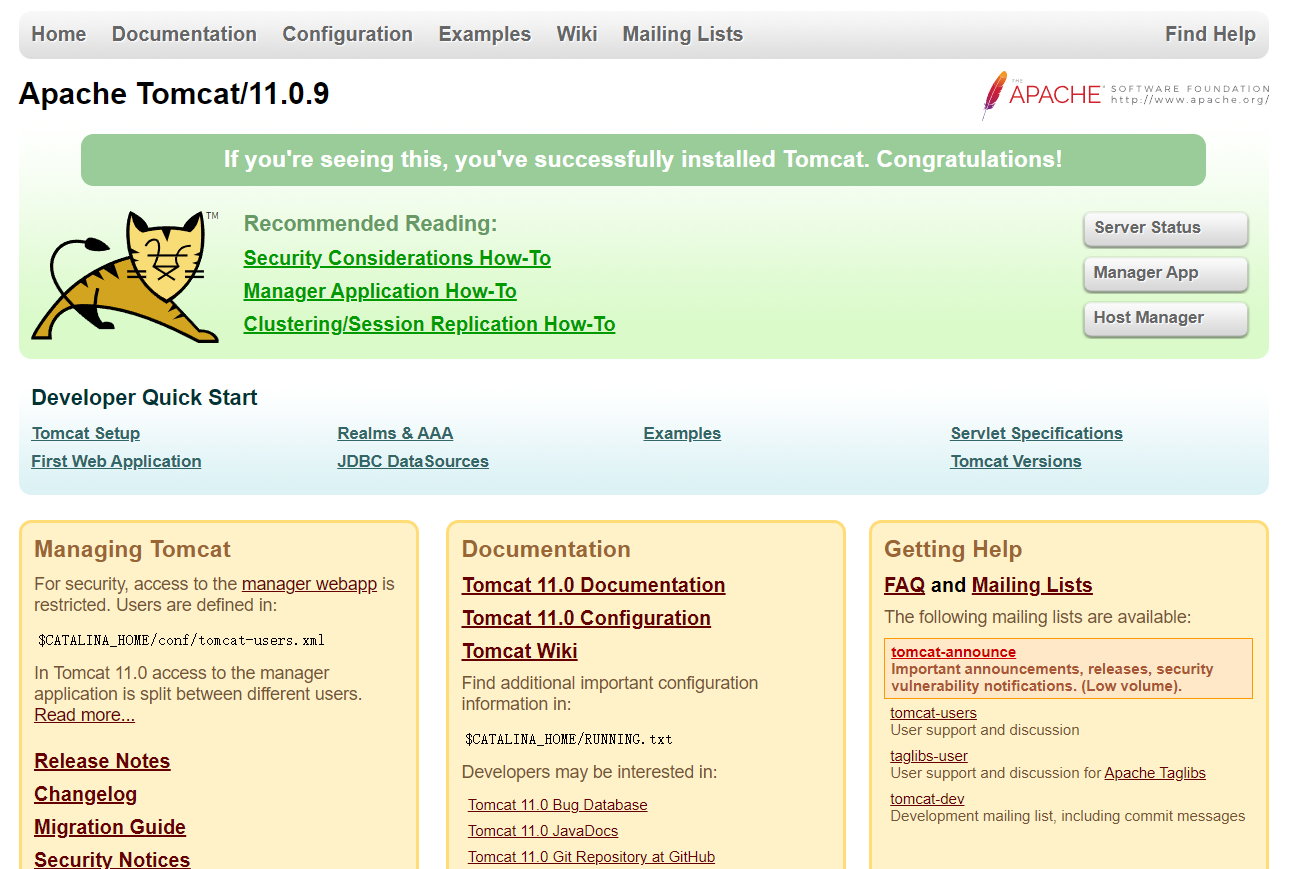Visit the Examples quick start link
The image size is (1289, 869).
(682, 433)
